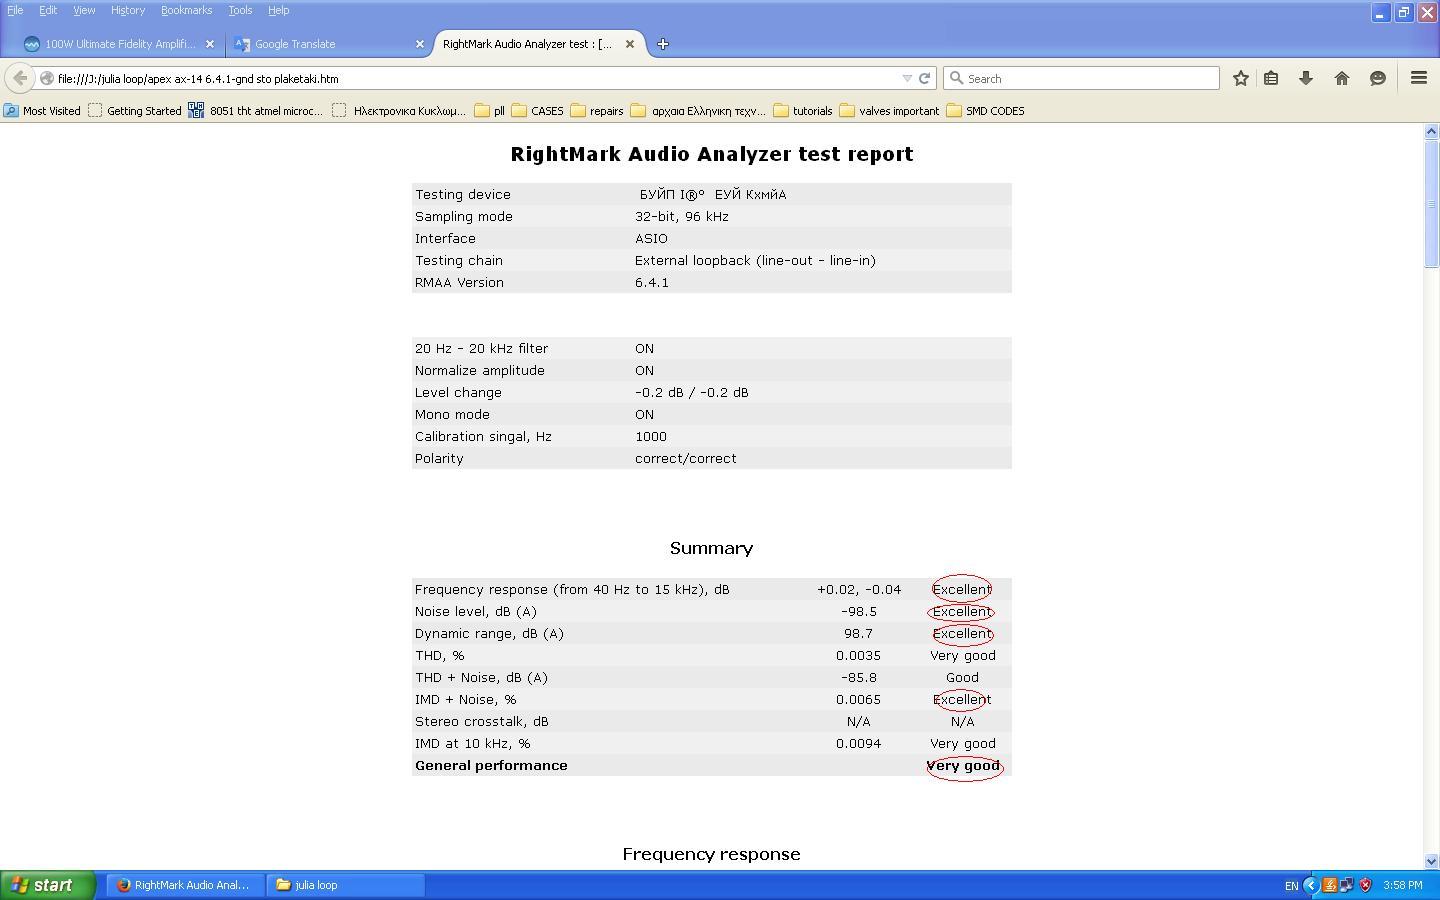Bookmark this page with star icon
This screenshot has width=1440, height=900.
pyautogui.click(x=1241, y=78)
